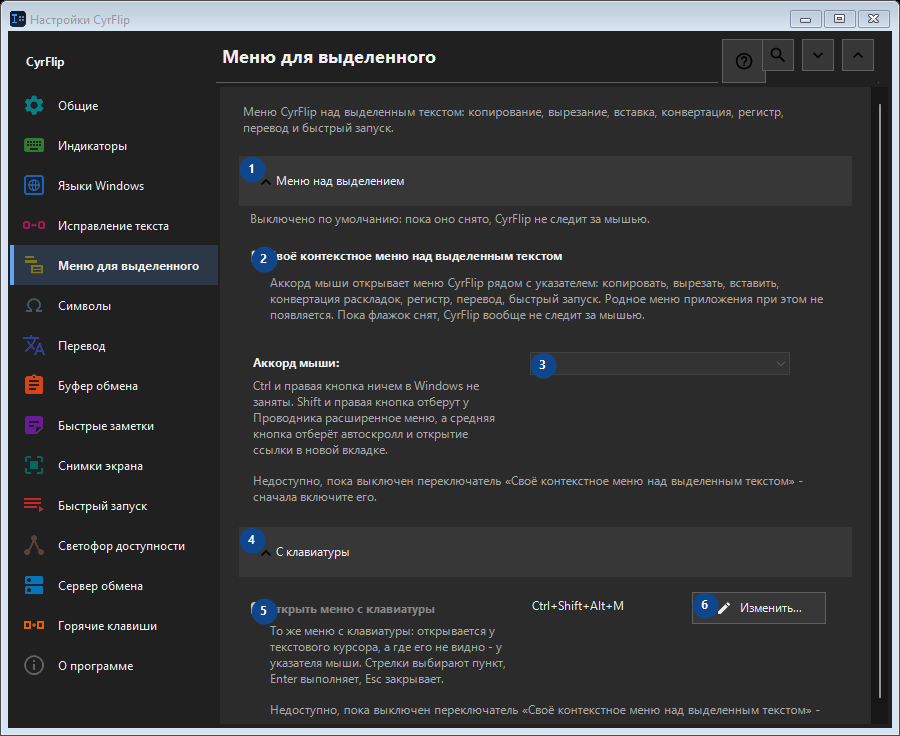Click the Ctrl+Shift+Alt+M shortcut text

(577, 606)
